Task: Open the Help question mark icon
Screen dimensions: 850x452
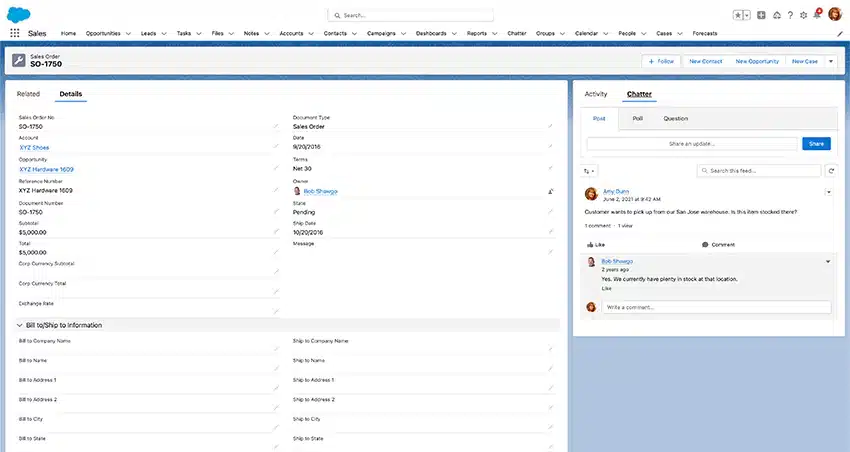Action: [790, 15]
